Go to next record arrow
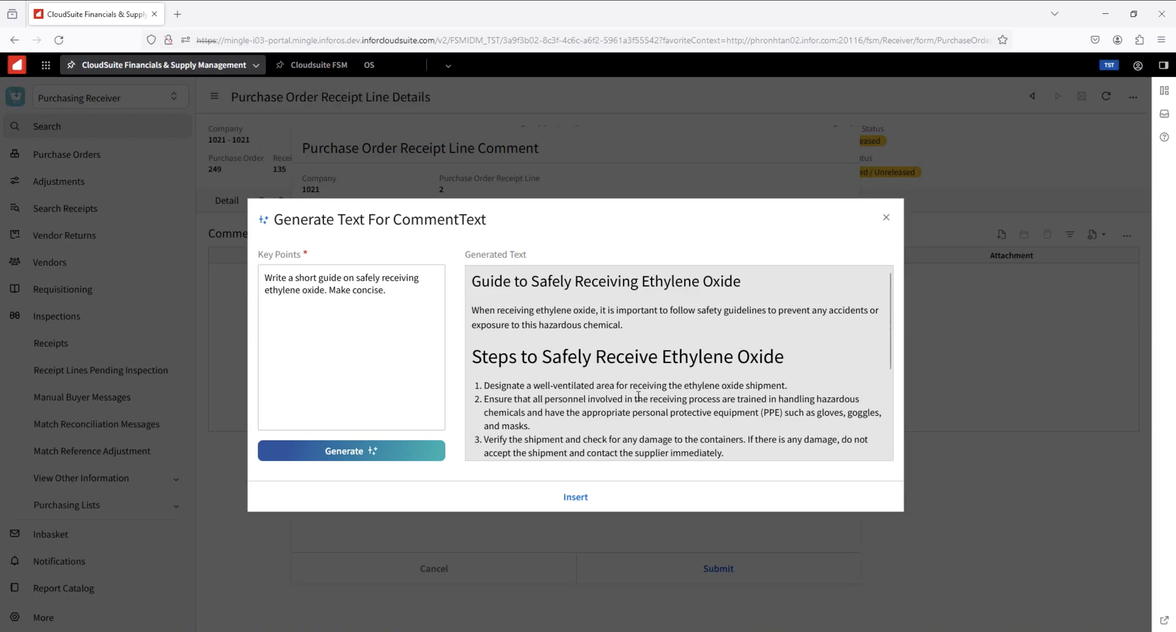 click(x=1058, y=96)
